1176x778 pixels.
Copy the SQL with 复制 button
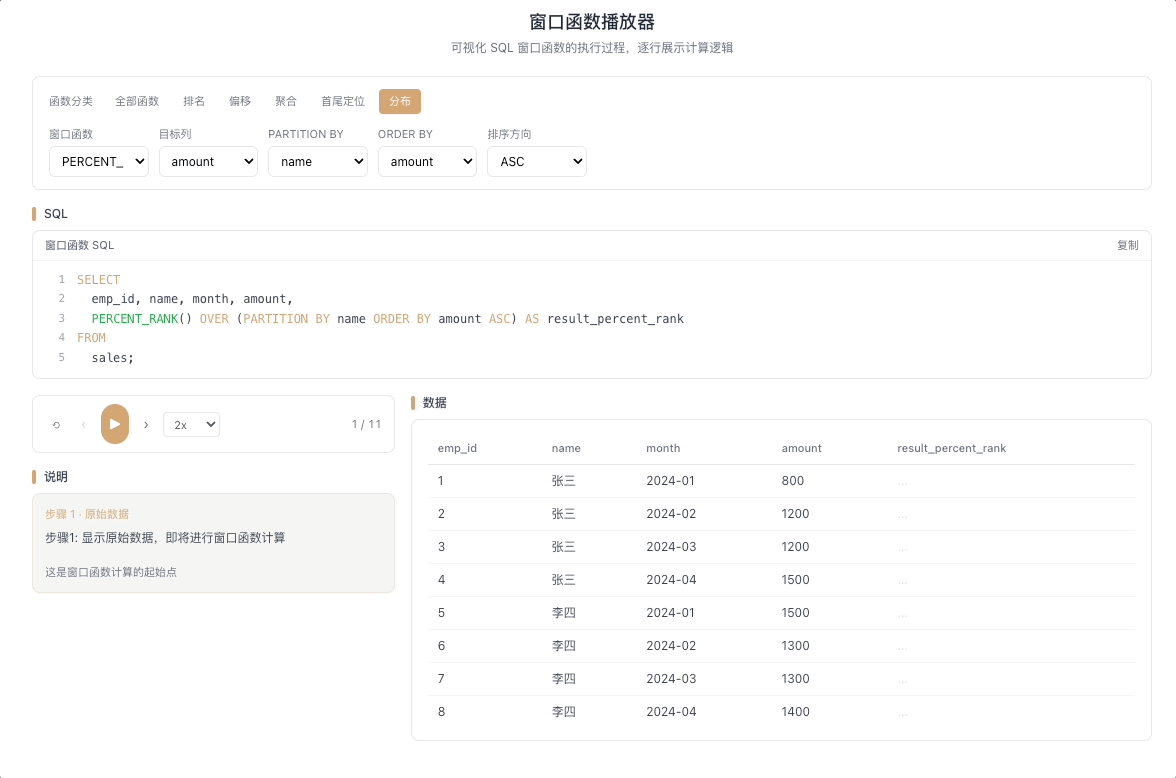coord(1127,245)
